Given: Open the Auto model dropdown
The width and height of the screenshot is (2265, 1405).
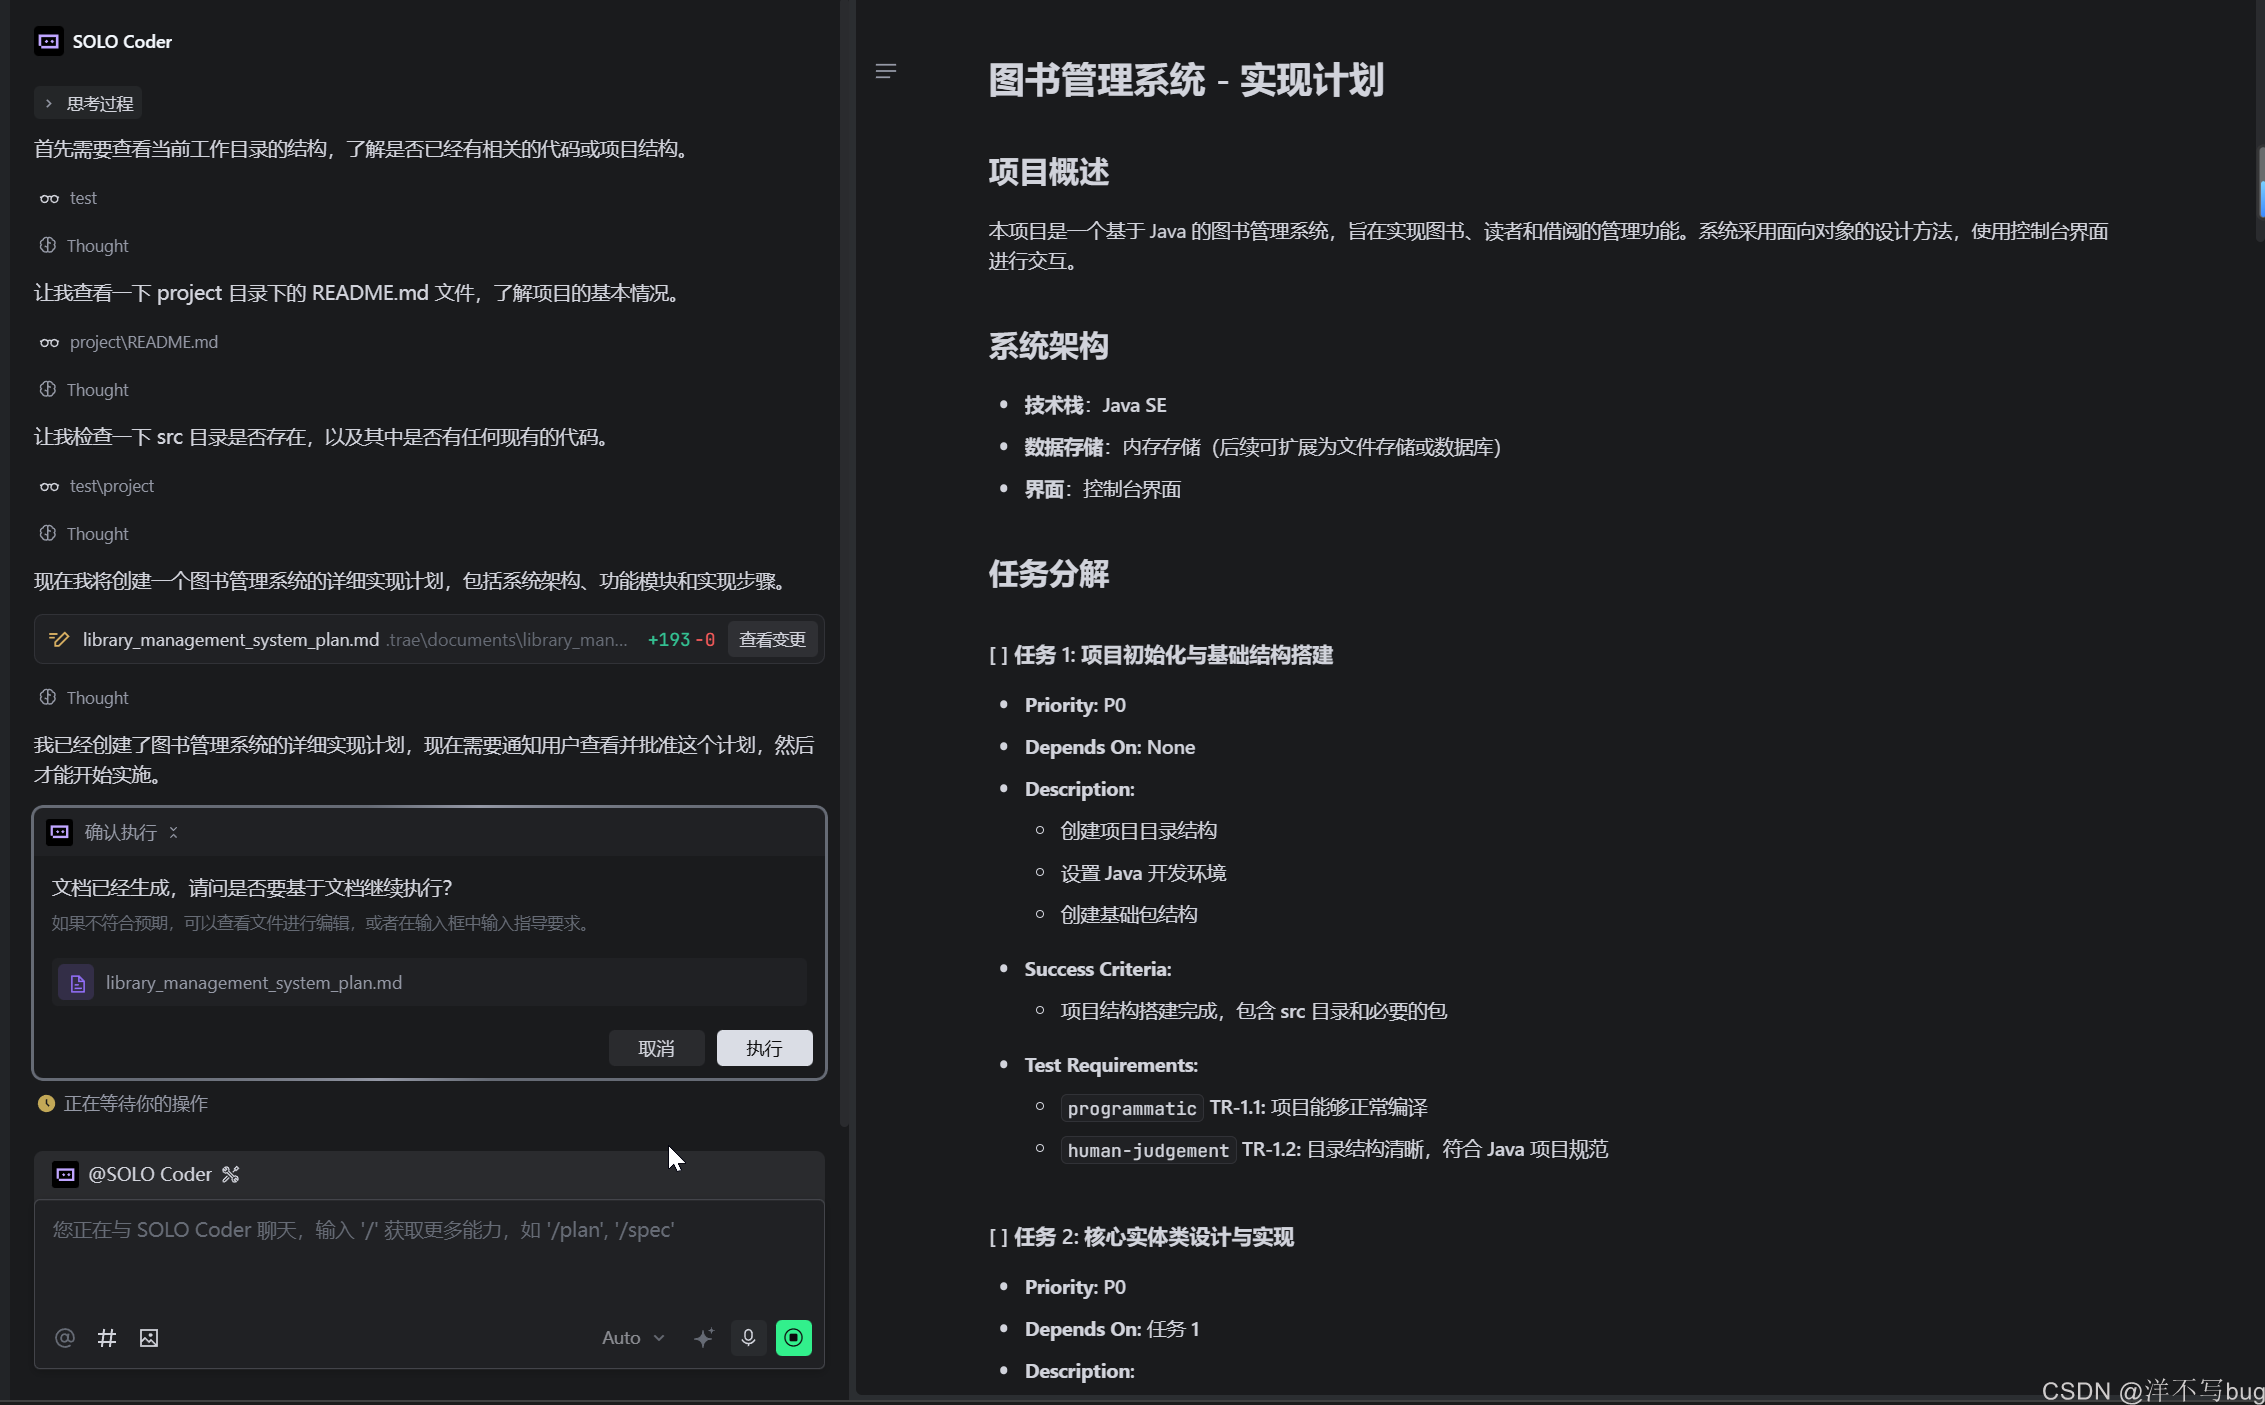Looking at the screenshot, I should 632,1338.
